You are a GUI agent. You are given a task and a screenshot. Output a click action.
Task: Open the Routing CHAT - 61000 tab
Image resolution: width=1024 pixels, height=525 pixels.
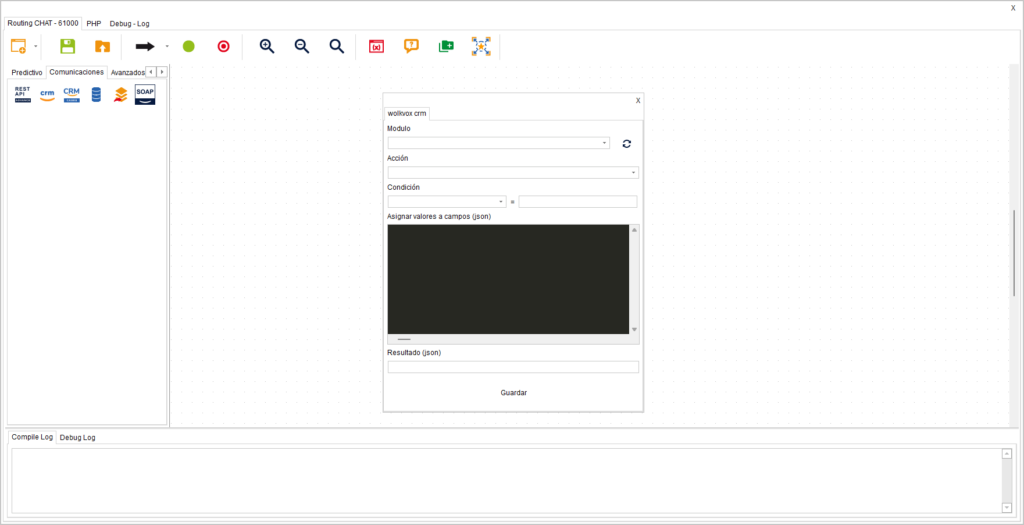pos(43,23)
